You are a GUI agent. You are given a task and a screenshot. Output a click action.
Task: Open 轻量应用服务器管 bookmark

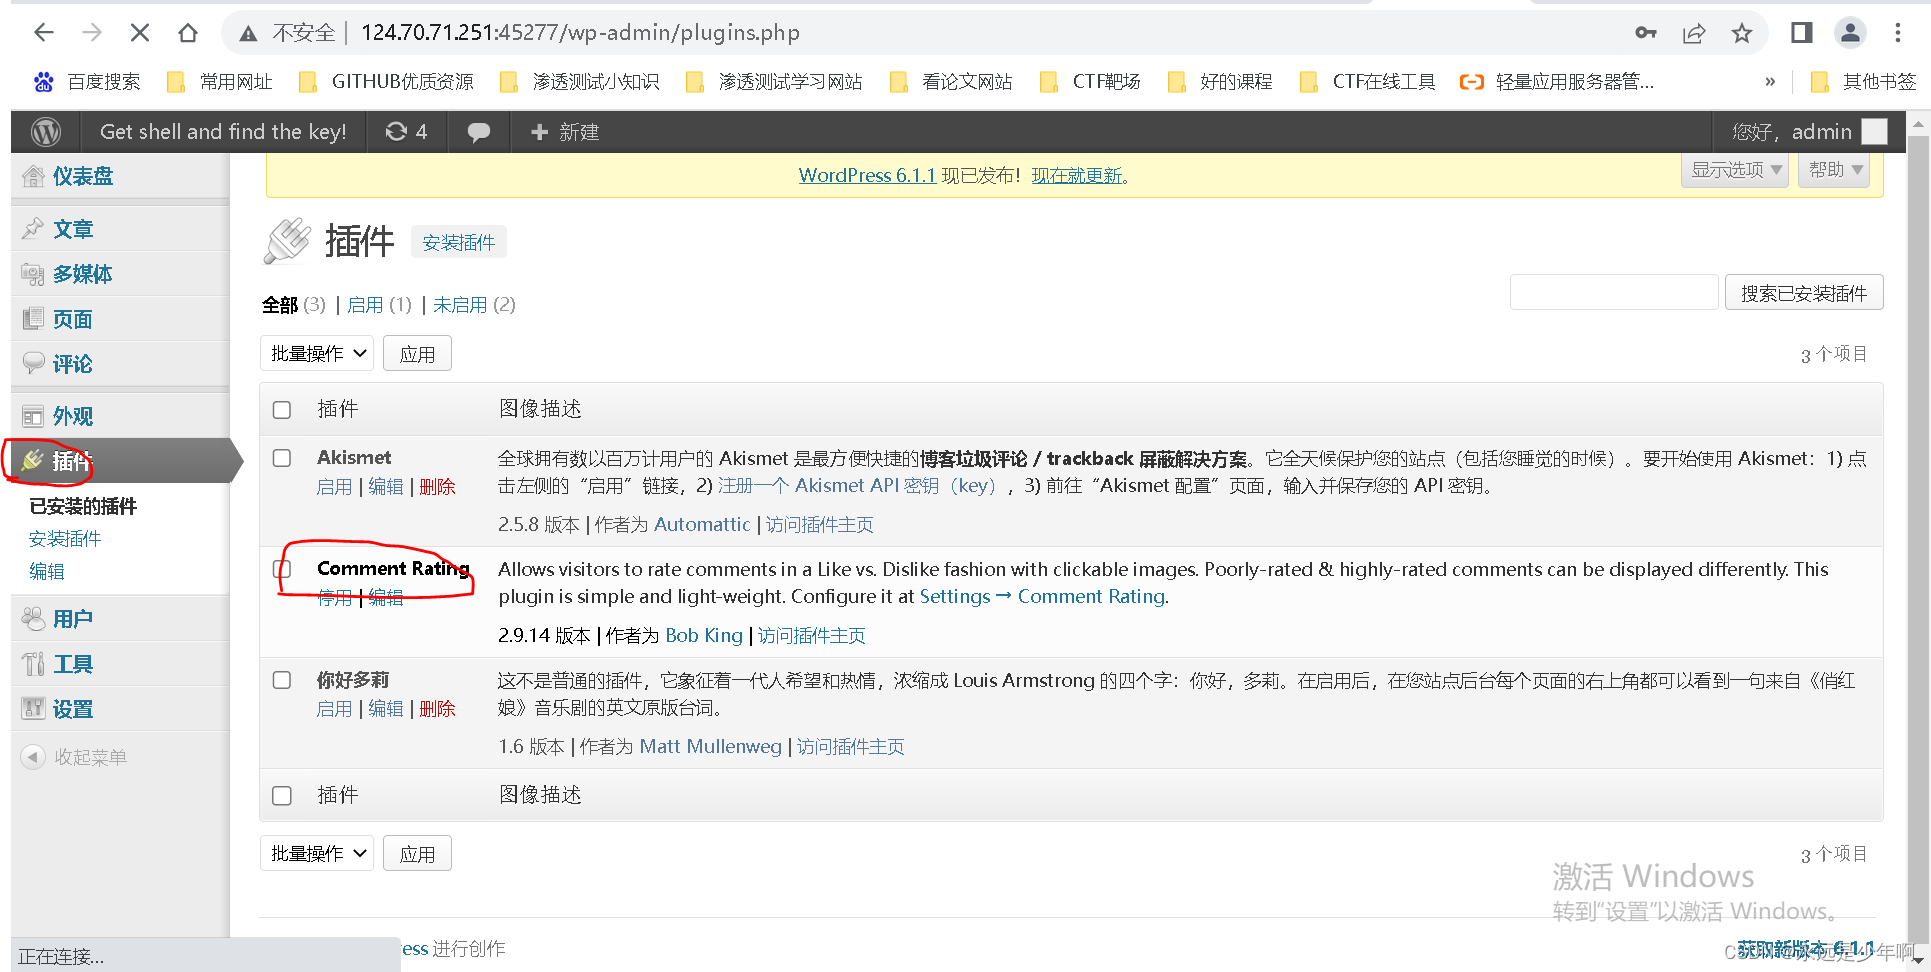[x=1557, y=82]
